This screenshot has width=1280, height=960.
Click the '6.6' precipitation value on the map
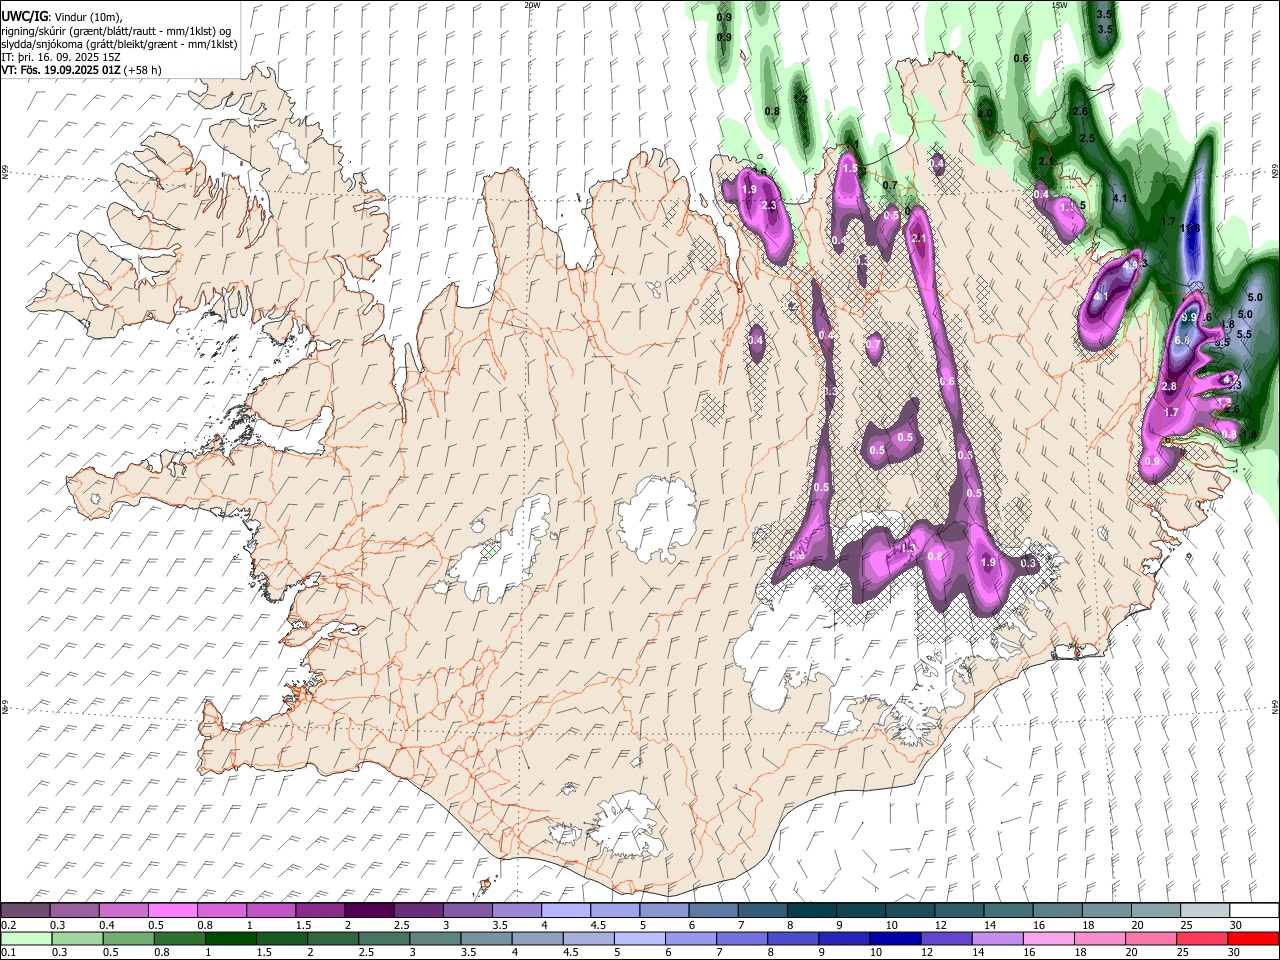click(x=1182, y=341)
